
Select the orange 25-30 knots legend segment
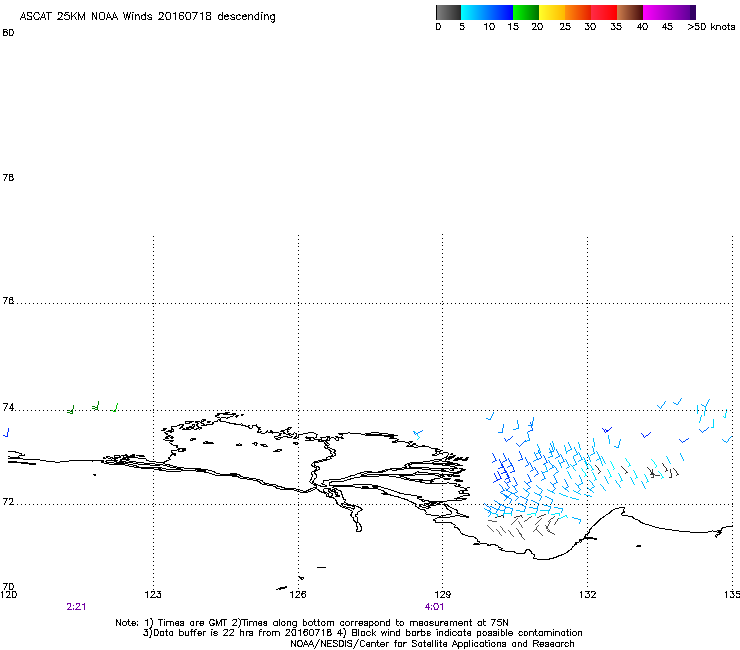tap(578, 12)
